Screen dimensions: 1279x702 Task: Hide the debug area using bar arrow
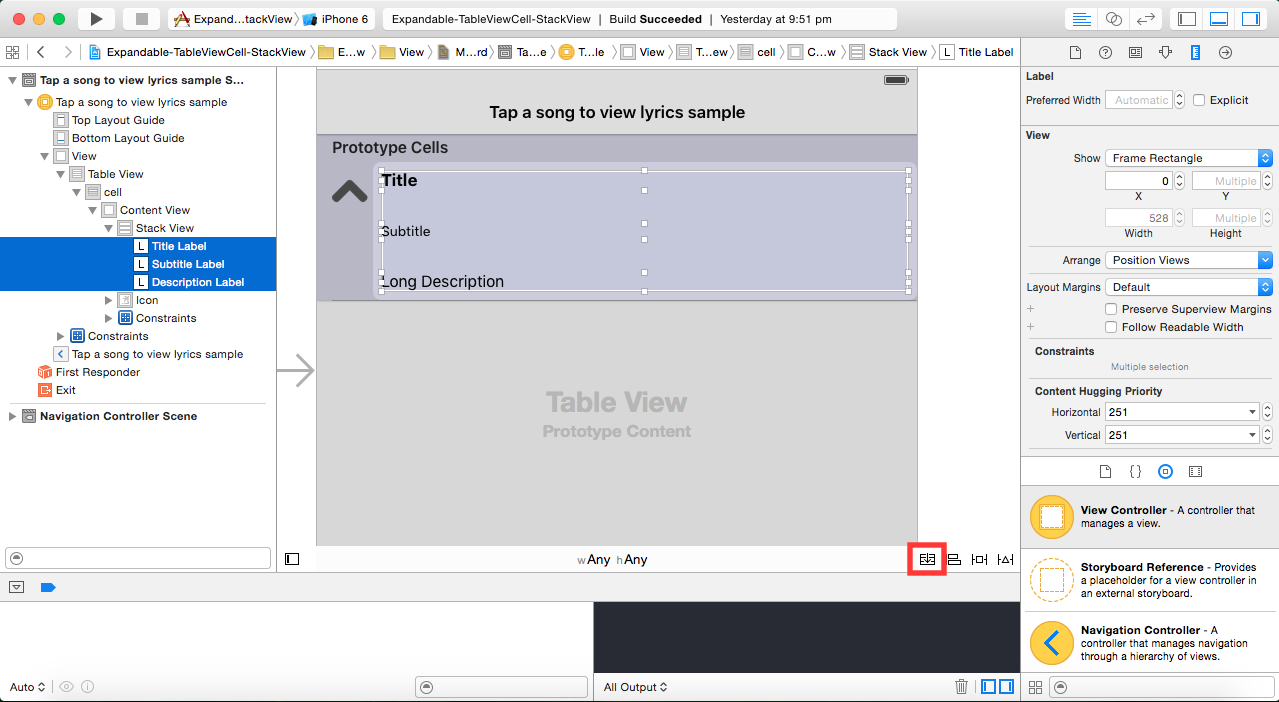pos(16,587)
